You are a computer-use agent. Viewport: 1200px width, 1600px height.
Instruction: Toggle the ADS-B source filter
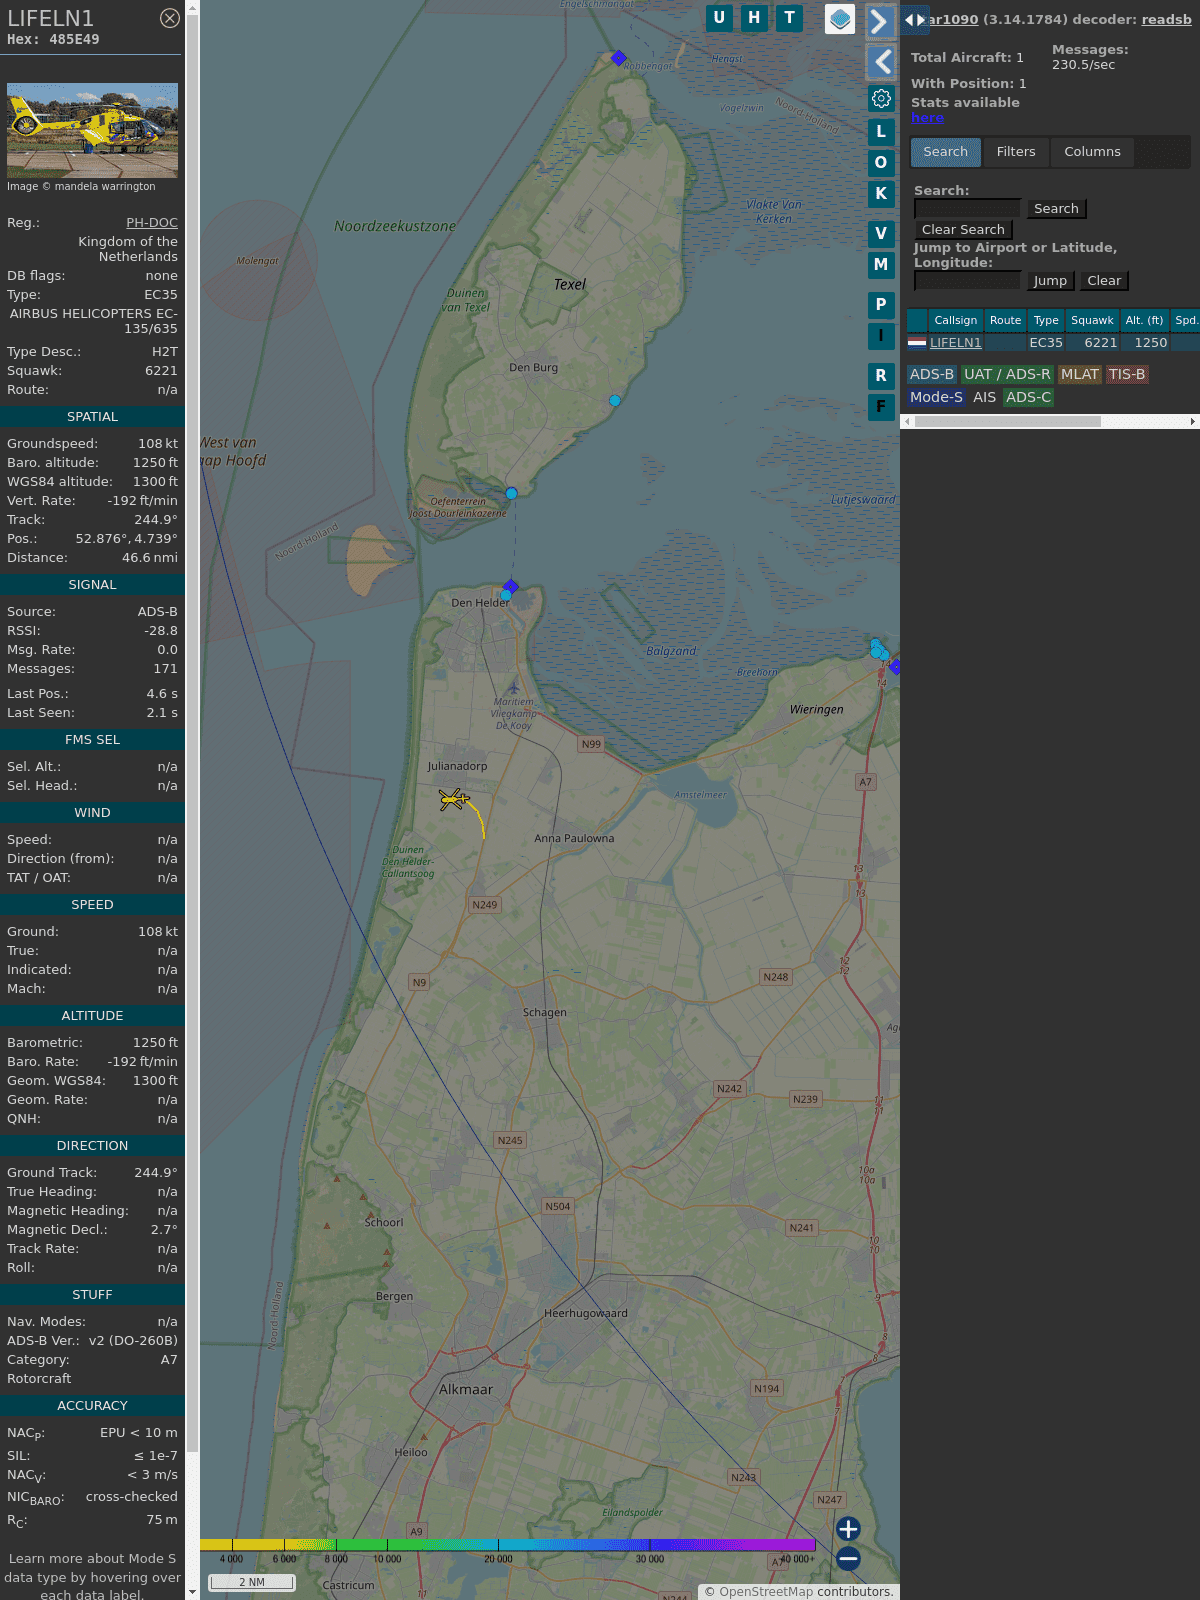pyautogui.click(x=931, y=374)
